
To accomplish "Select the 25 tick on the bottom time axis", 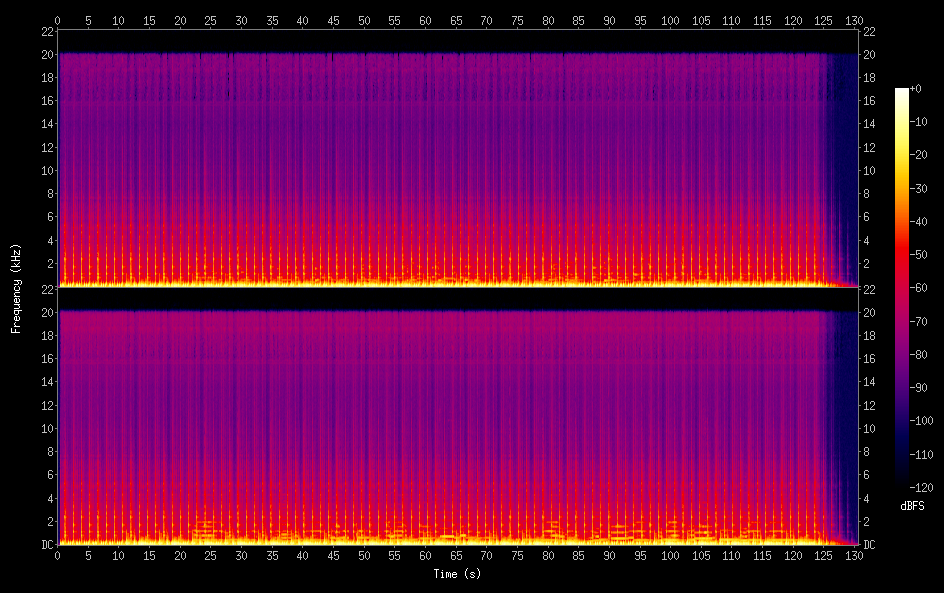I will (x=211, y=555).
